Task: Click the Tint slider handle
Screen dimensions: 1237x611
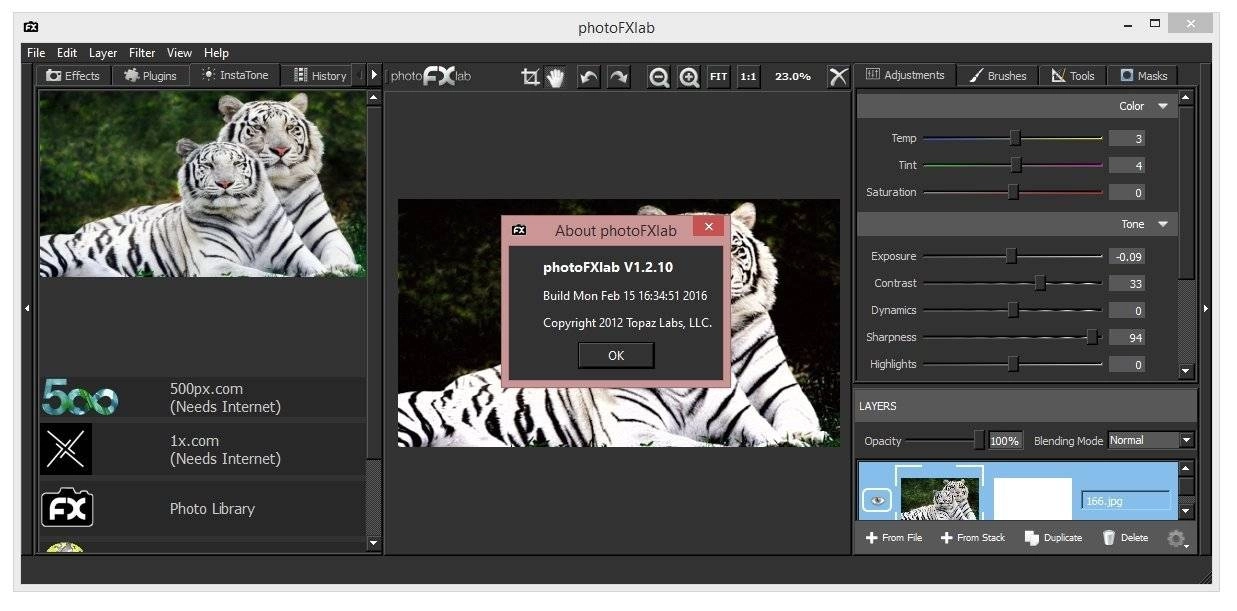Action: [x=1016, y=165]
